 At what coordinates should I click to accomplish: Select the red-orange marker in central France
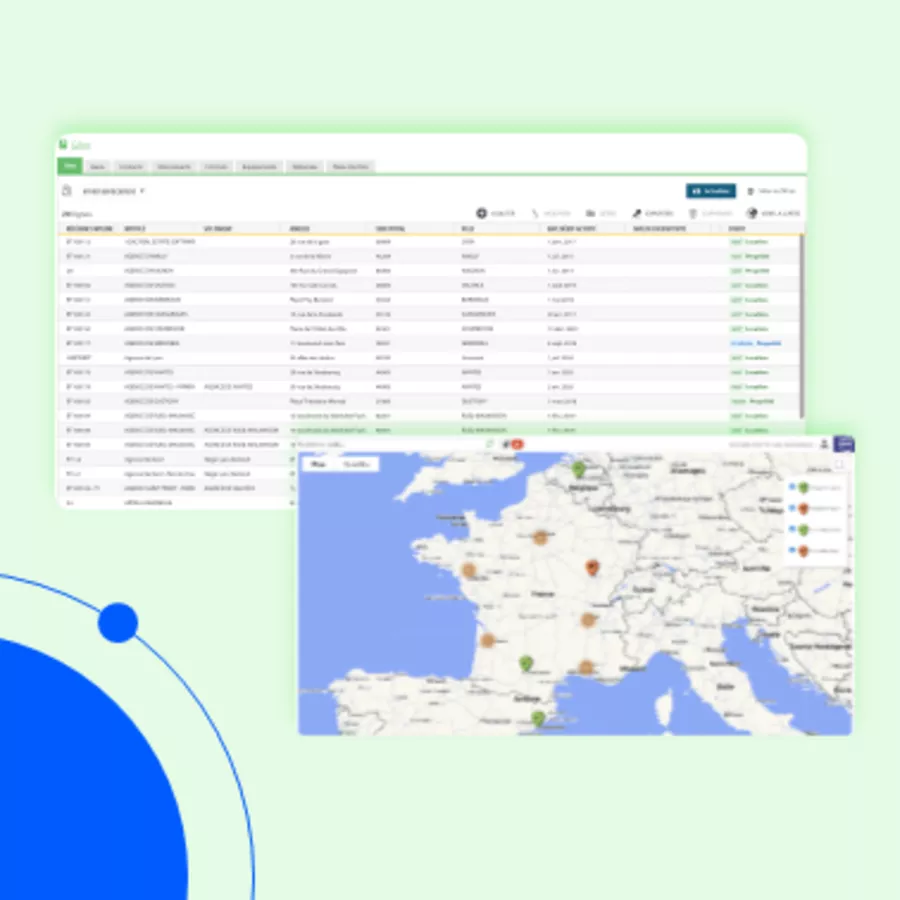[x=591, y=567]
